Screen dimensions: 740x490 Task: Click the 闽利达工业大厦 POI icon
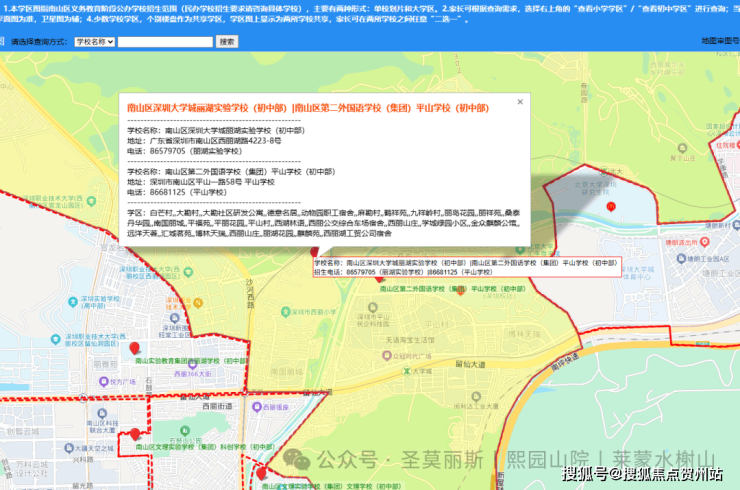pos(476,397)
